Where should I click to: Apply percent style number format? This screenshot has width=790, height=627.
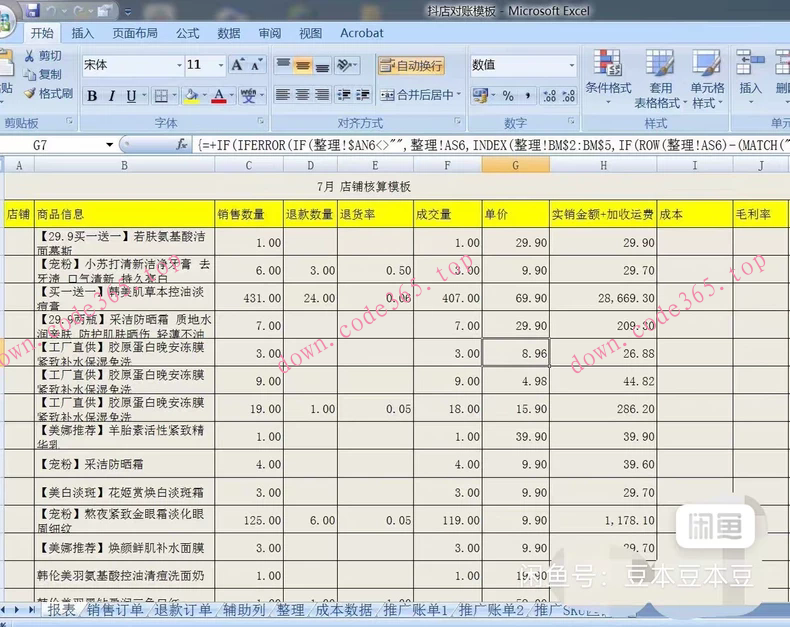coord(508,96)
